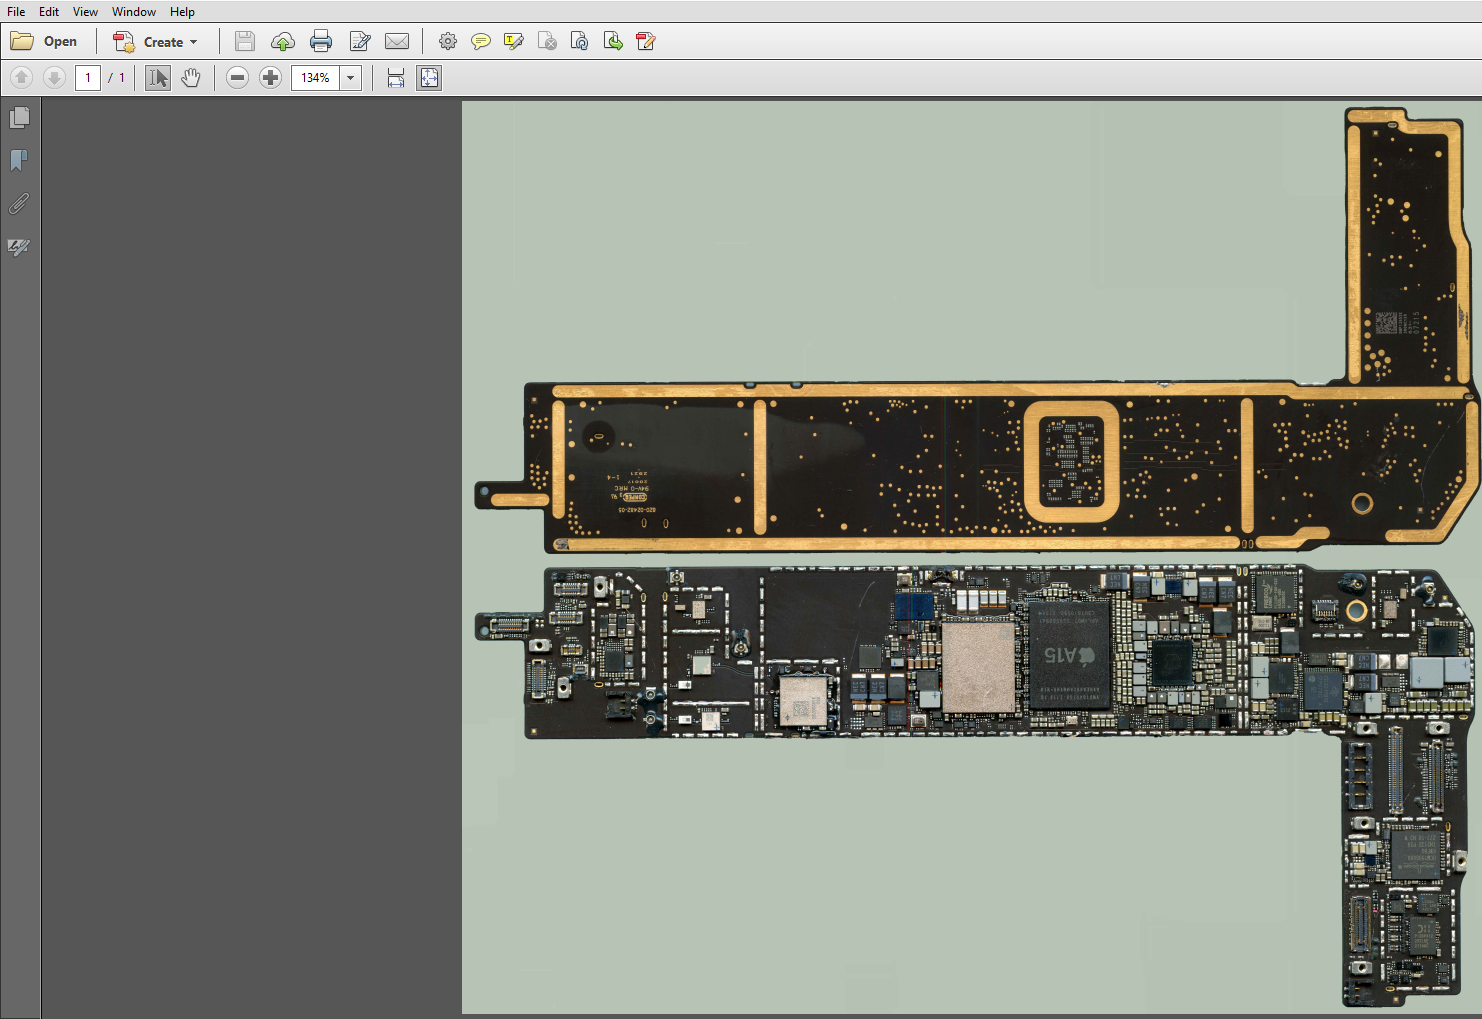Open the Window menu
The image size is (1482, 1019).
tap(134, 11)
